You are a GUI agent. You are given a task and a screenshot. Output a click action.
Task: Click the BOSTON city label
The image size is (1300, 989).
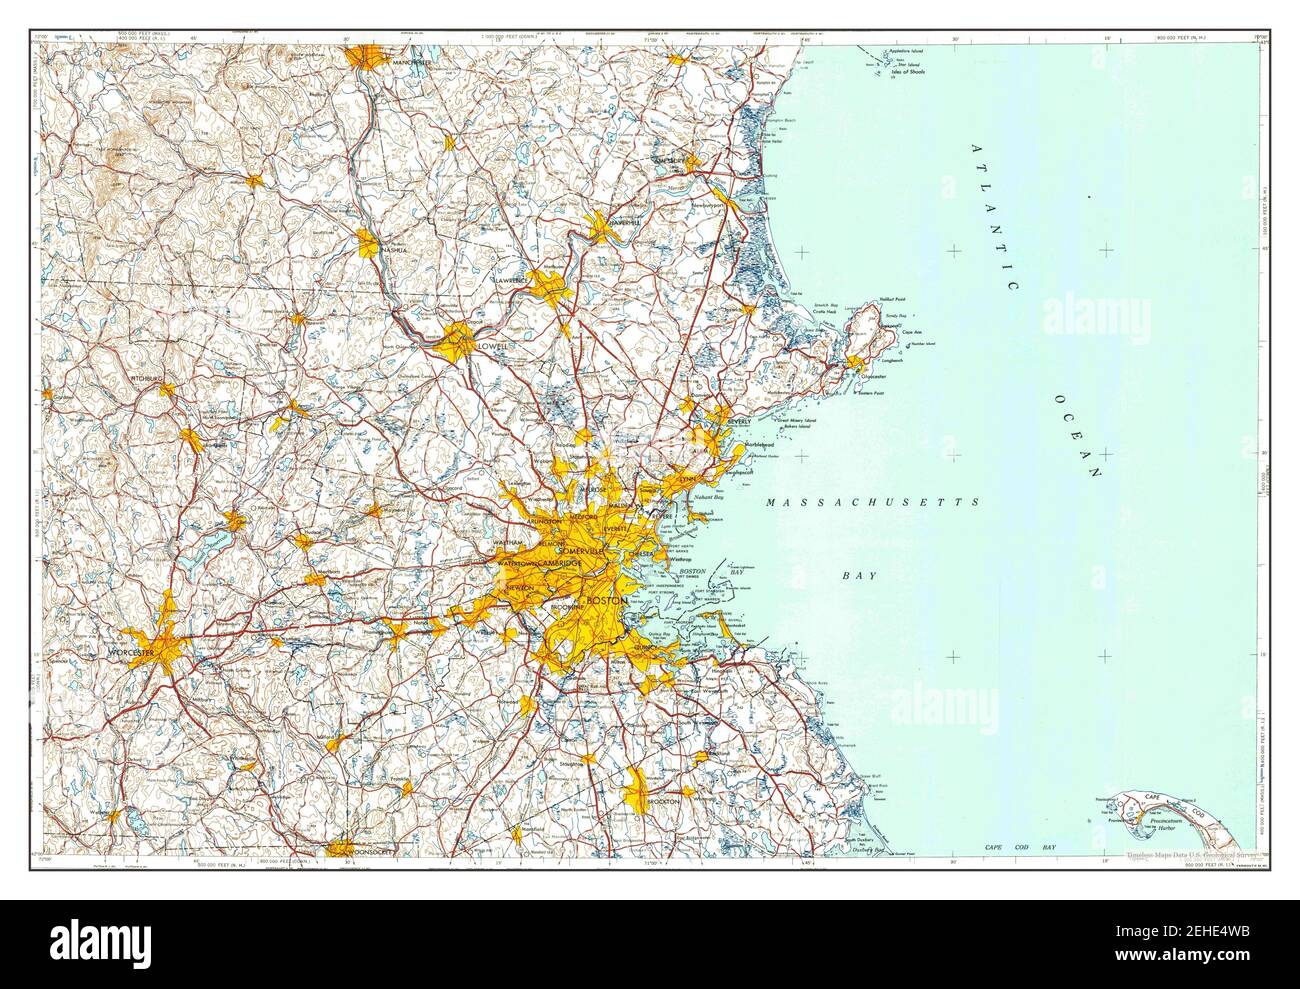click(x=605, y=600)
